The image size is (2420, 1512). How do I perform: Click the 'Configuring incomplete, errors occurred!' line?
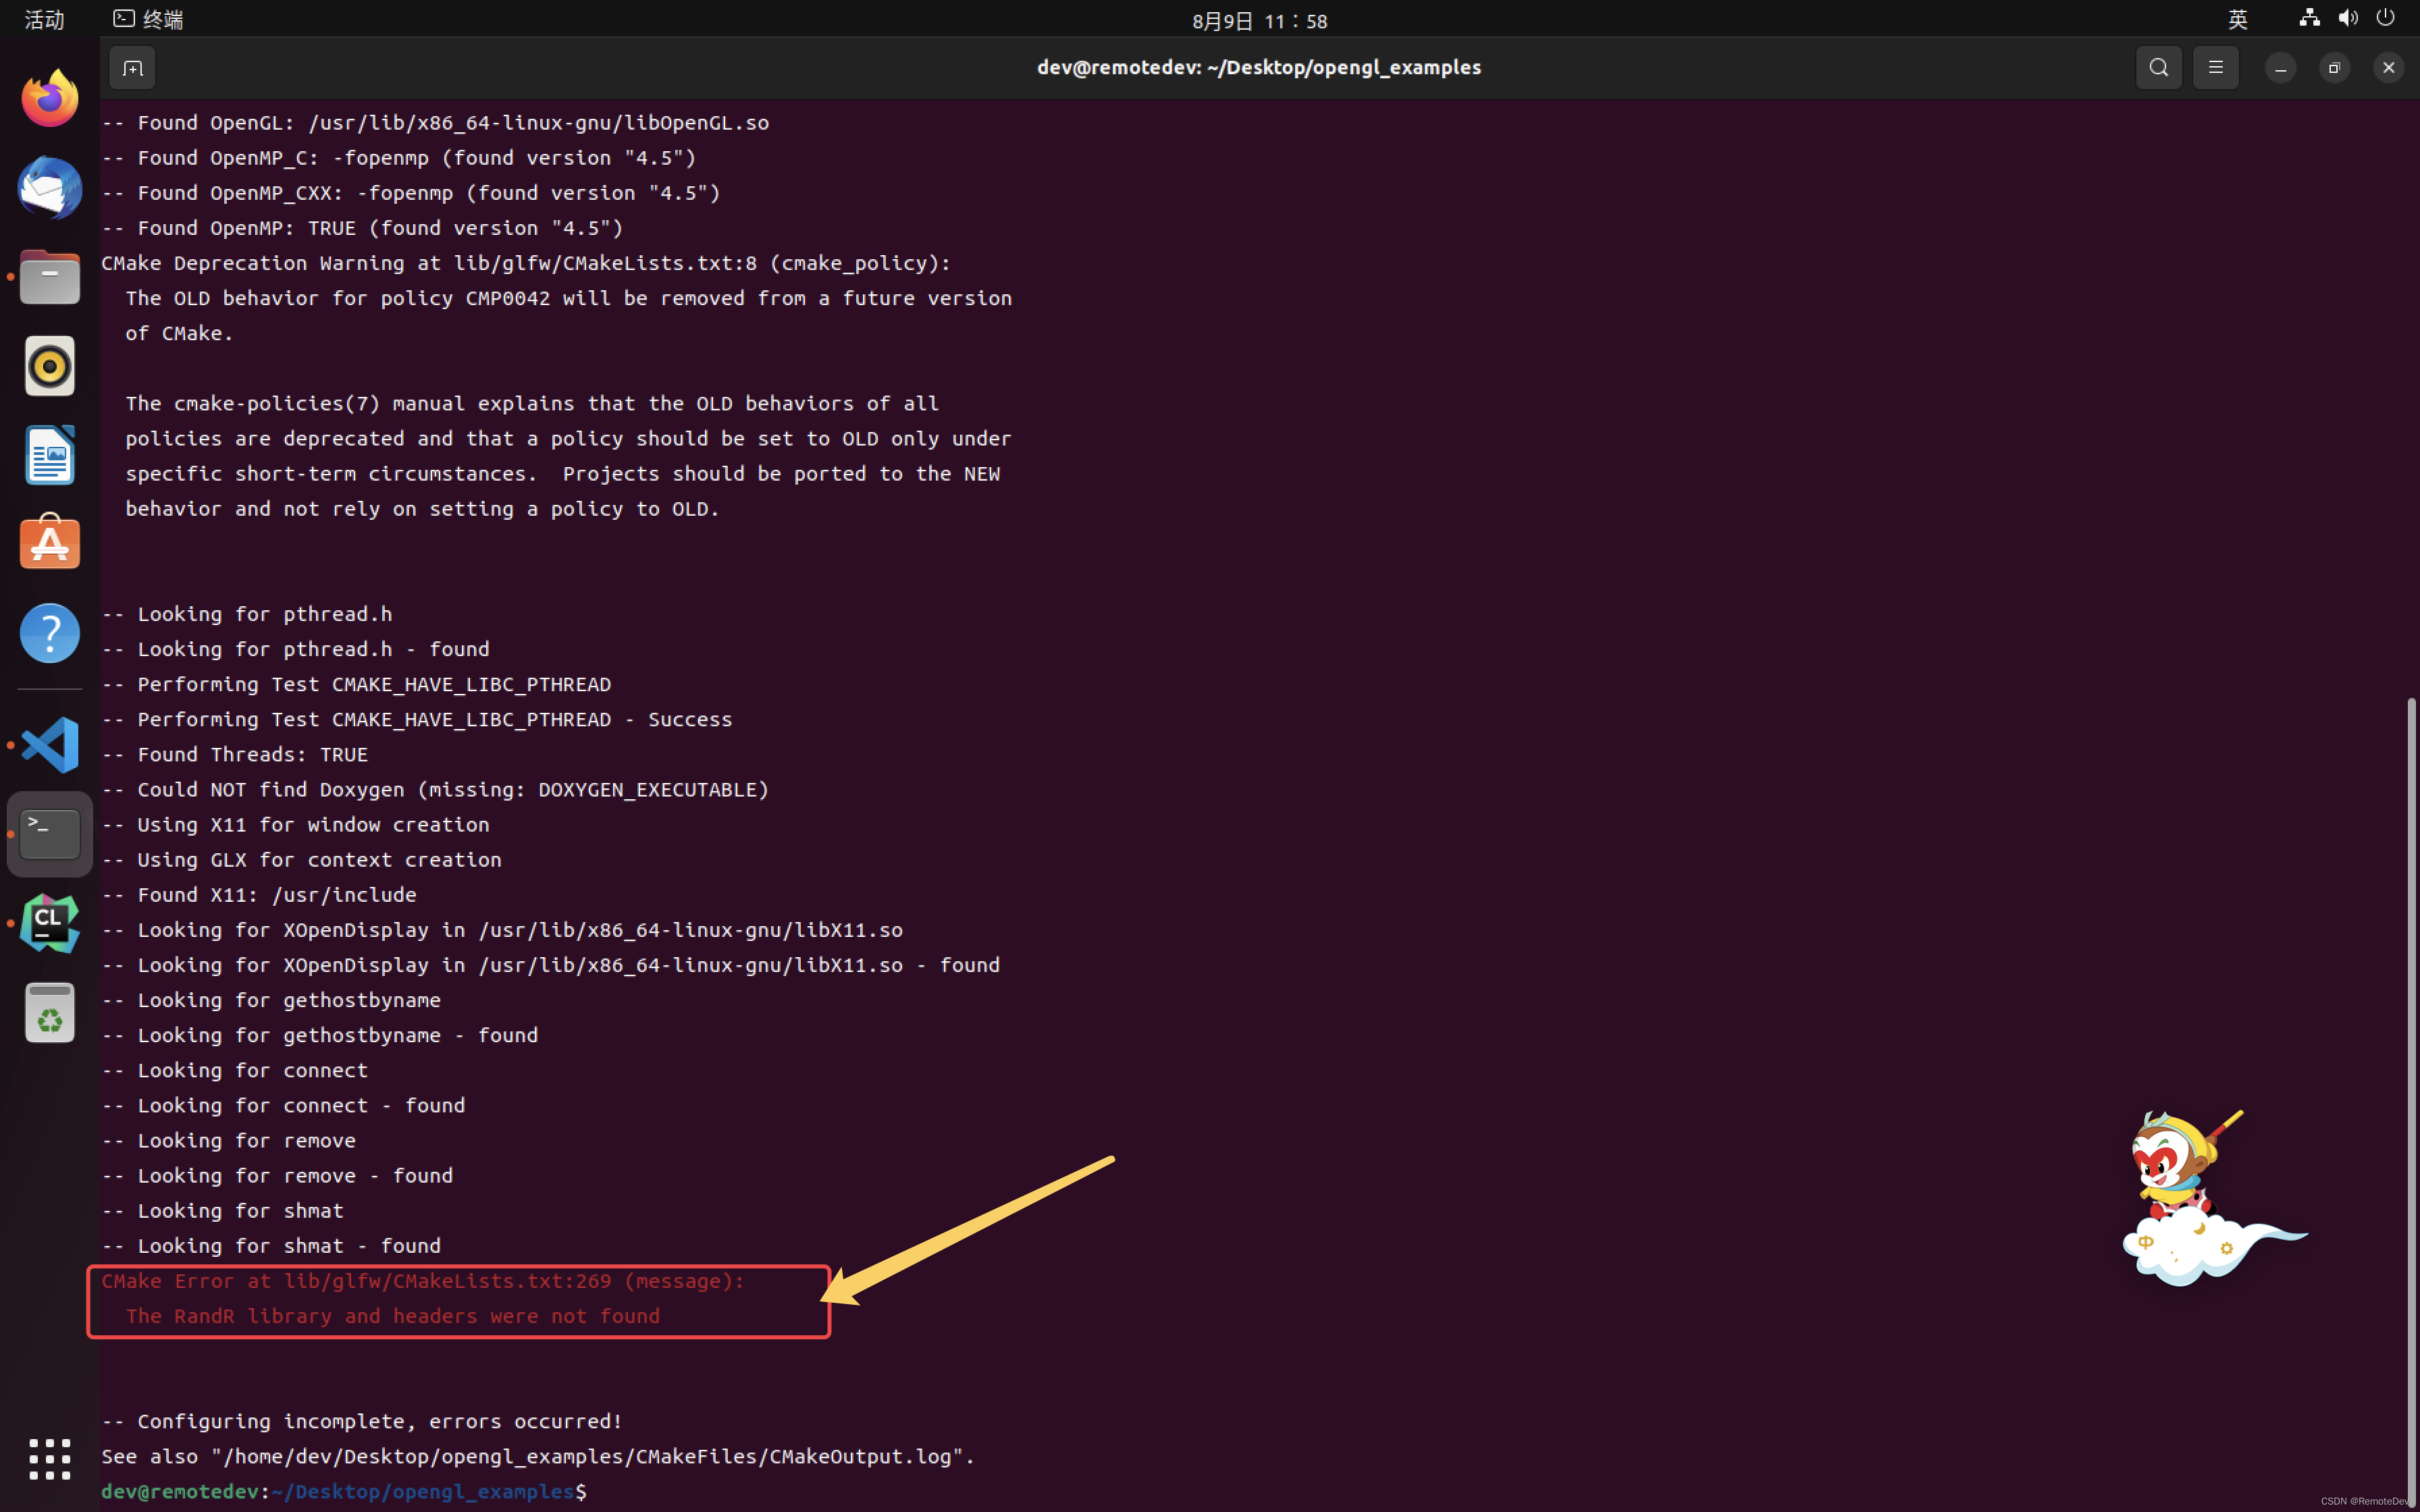pos(362,1421)
